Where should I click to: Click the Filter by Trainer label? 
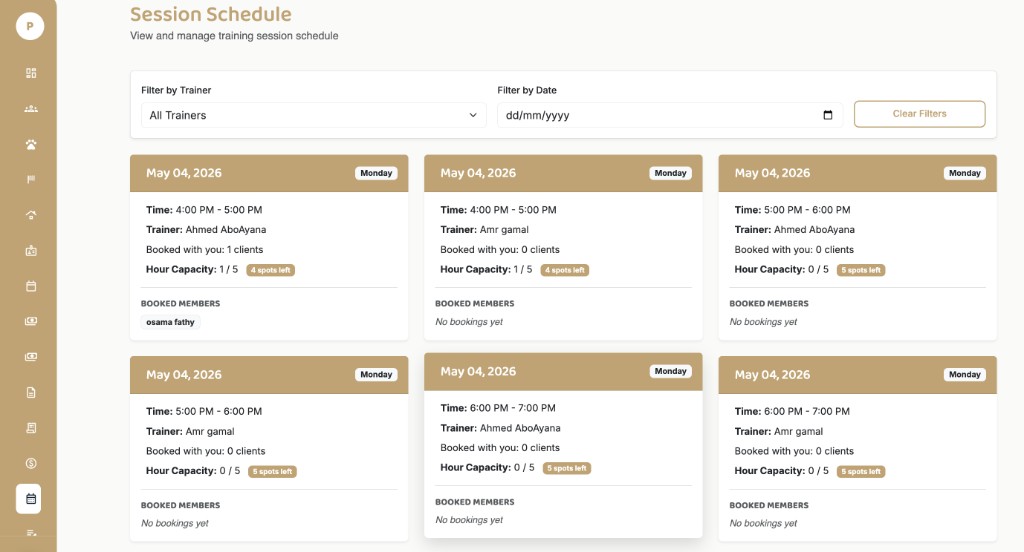coord(176,90)
